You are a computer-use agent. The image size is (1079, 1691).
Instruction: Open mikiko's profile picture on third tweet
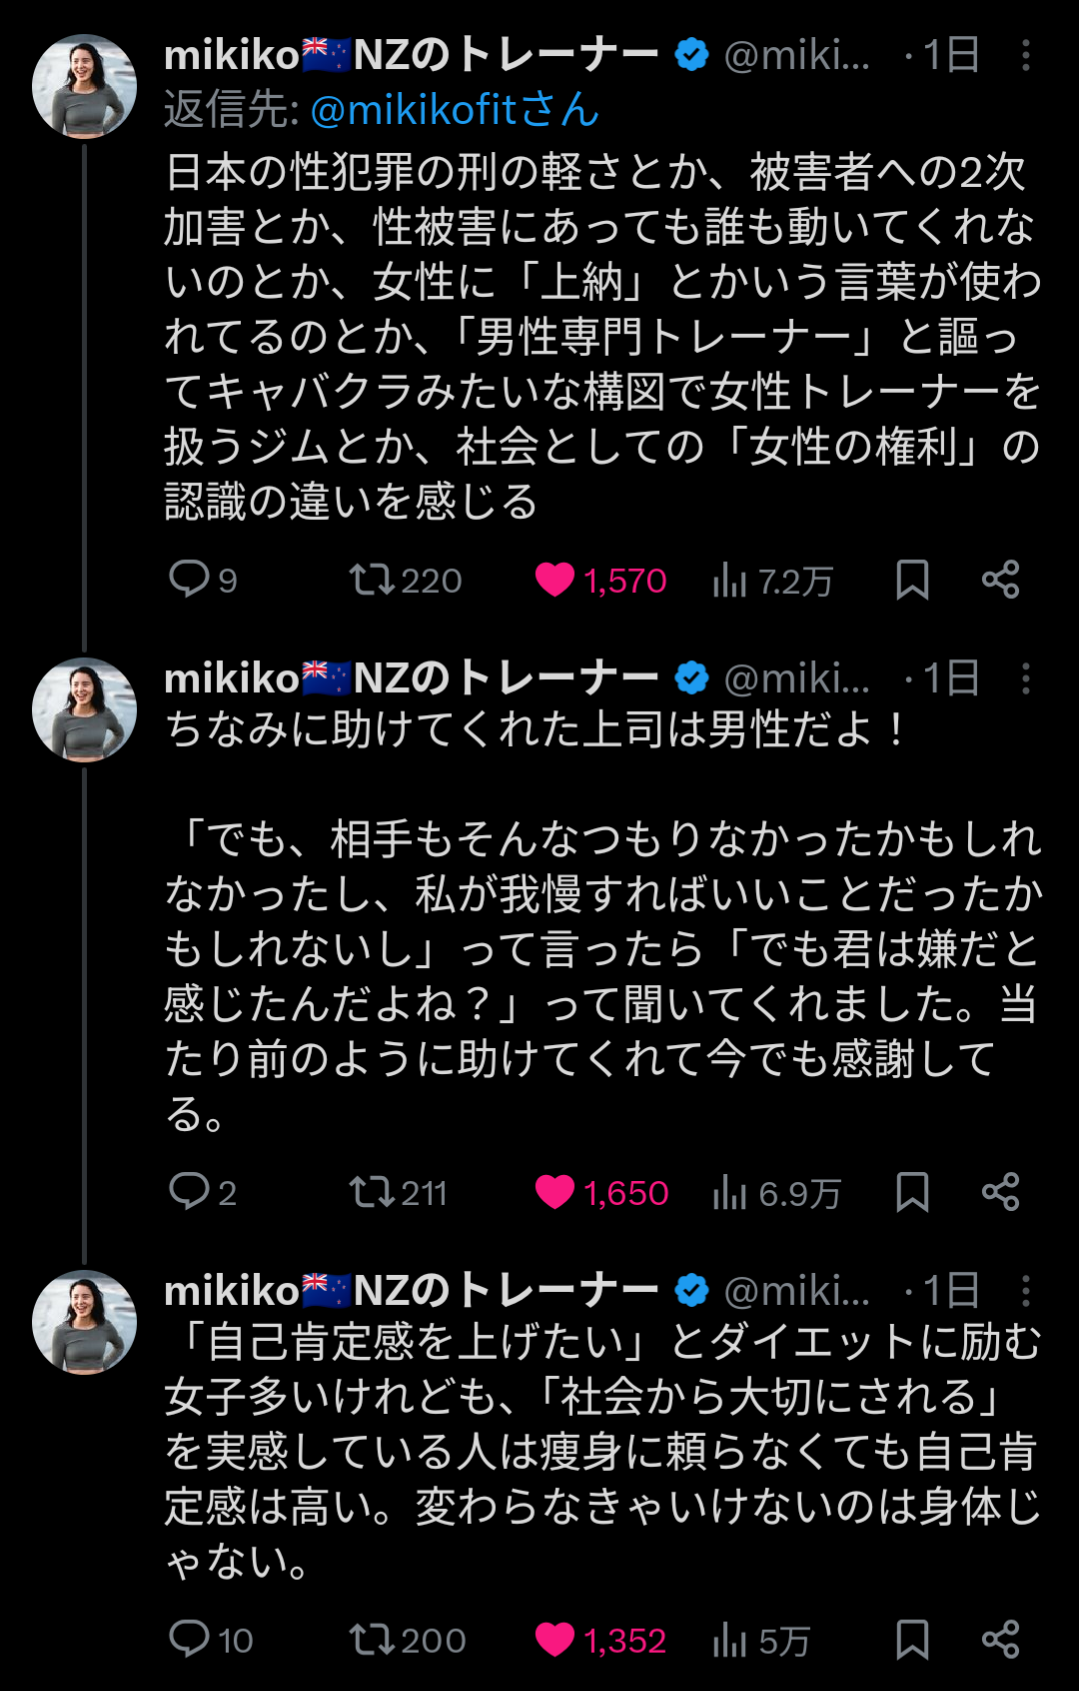click(x=85, y=1322)
